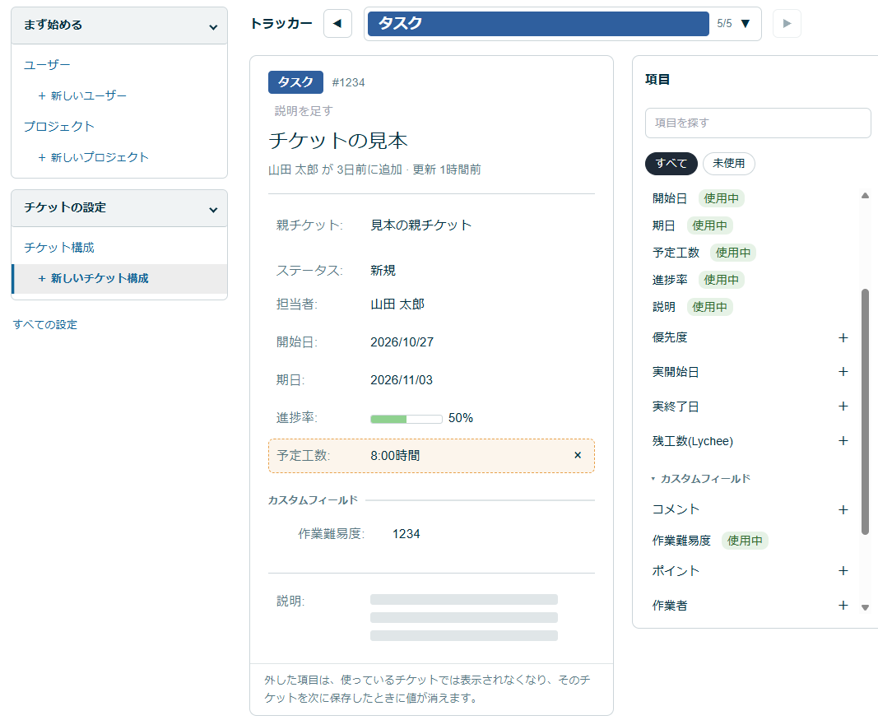Open the タスク tracker dropdown
878x720 pixels.
click(x=562, y=24)
